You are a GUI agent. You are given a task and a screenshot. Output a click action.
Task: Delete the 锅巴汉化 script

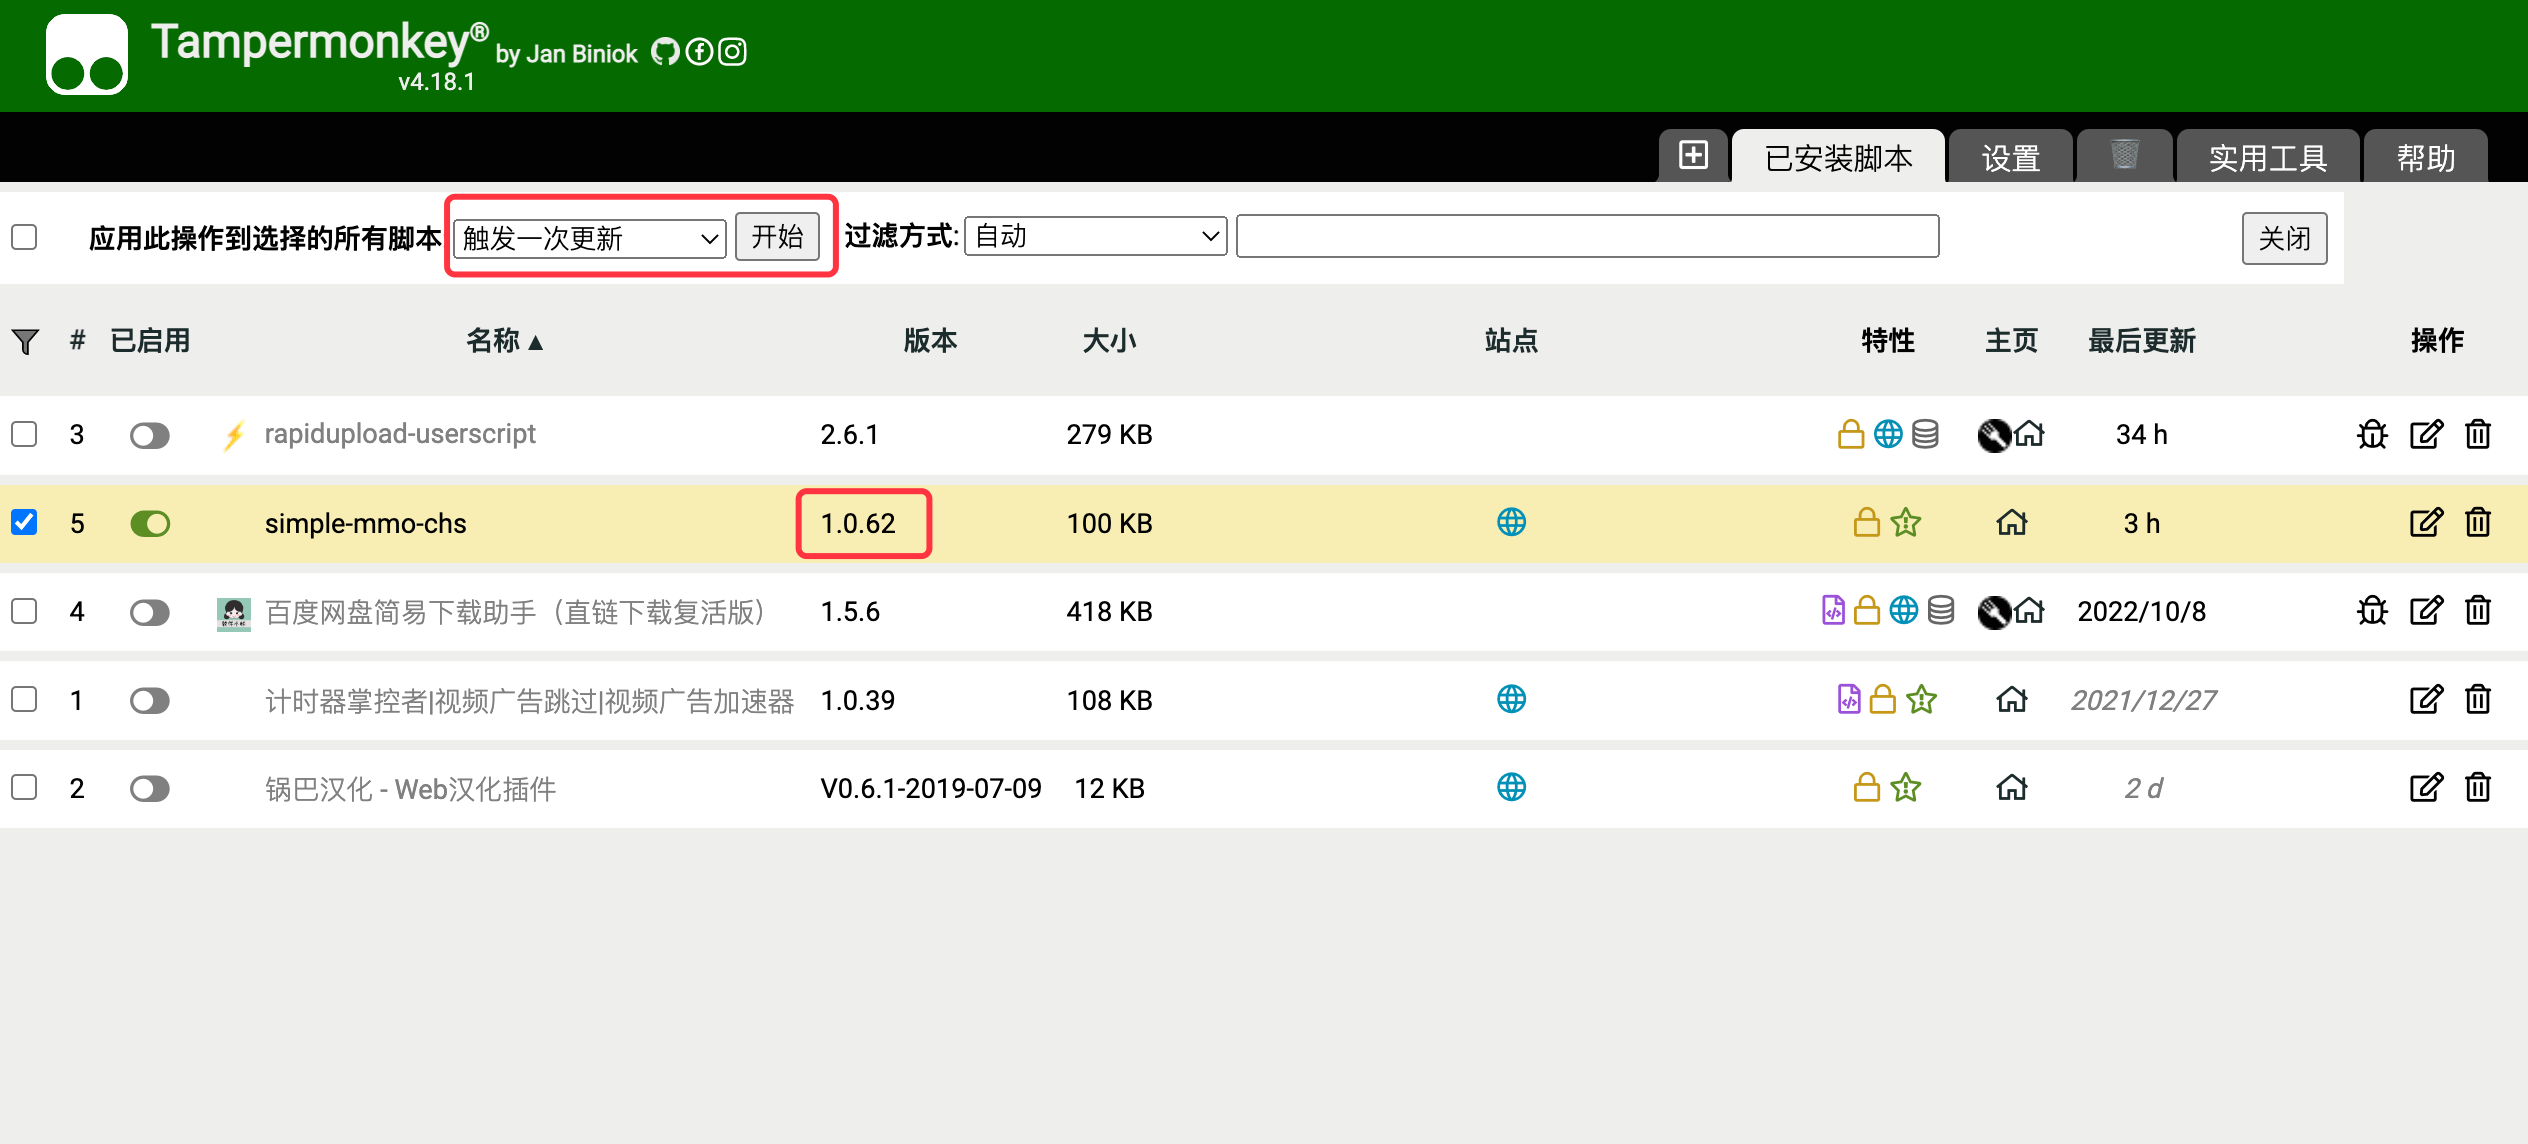pyautogui.click(x=2478, y=788)
